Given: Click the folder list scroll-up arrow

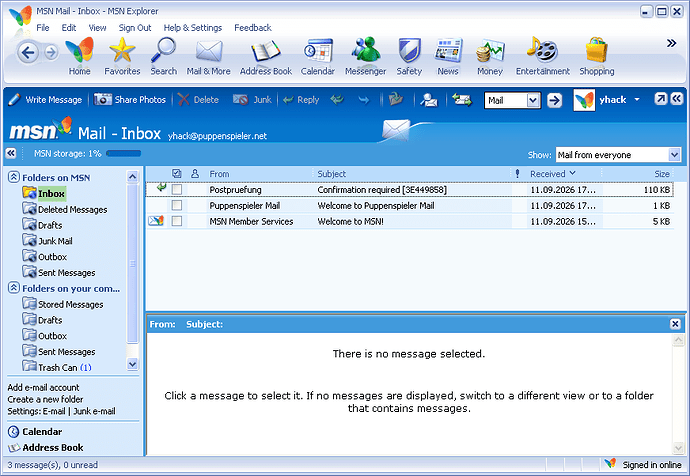Looking at the screenshot, I should pos(132,177).
